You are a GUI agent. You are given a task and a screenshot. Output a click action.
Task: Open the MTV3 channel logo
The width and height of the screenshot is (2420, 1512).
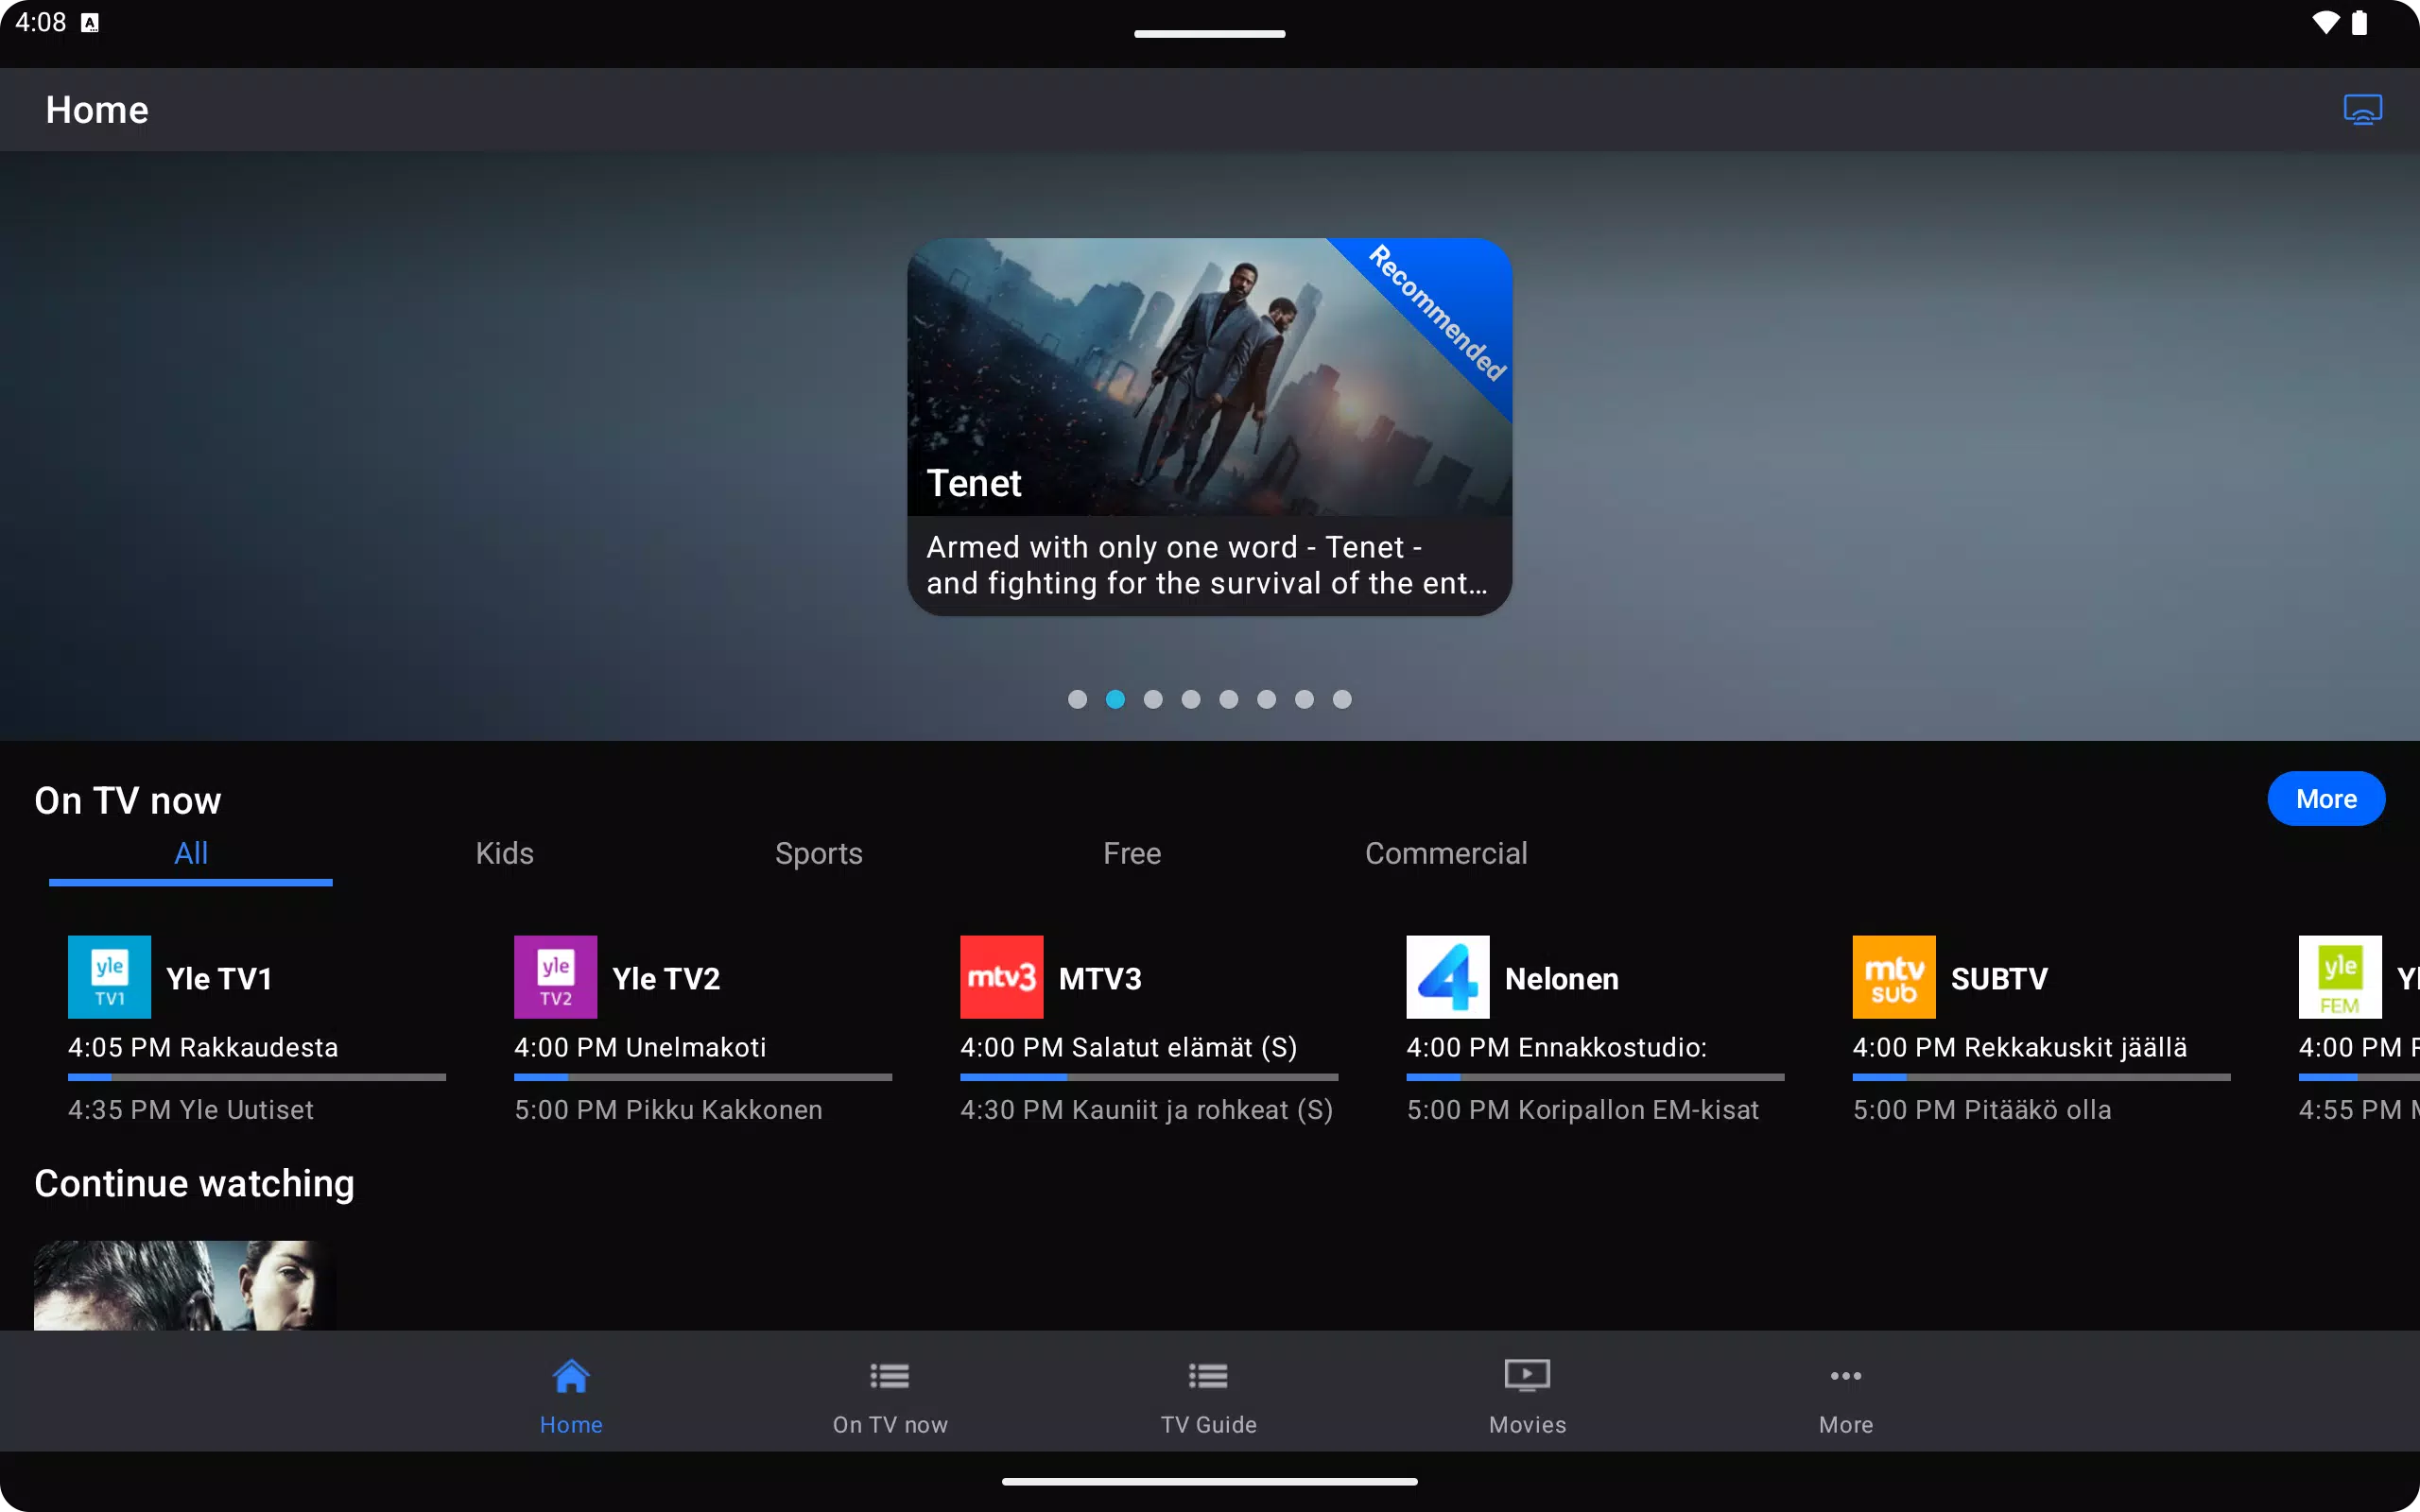pyautogui.click(x=1001, y=977)
